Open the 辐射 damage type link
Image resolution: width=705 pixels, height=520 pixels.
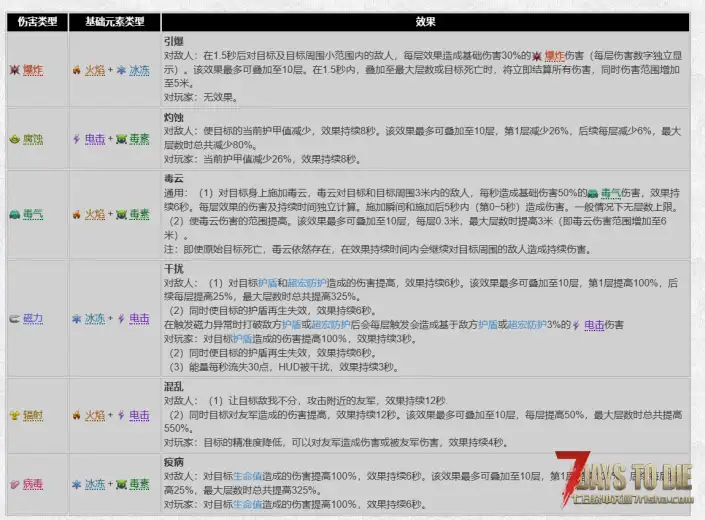[33, 415]
